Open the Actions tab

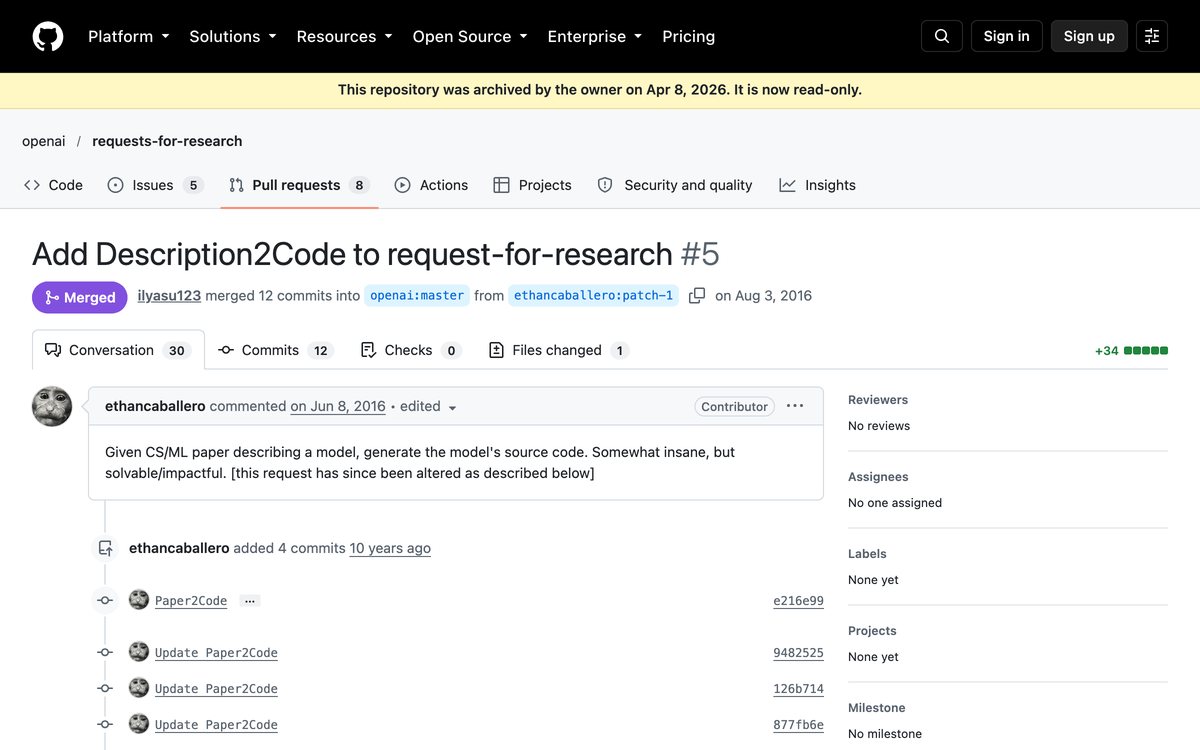point(431,185)
